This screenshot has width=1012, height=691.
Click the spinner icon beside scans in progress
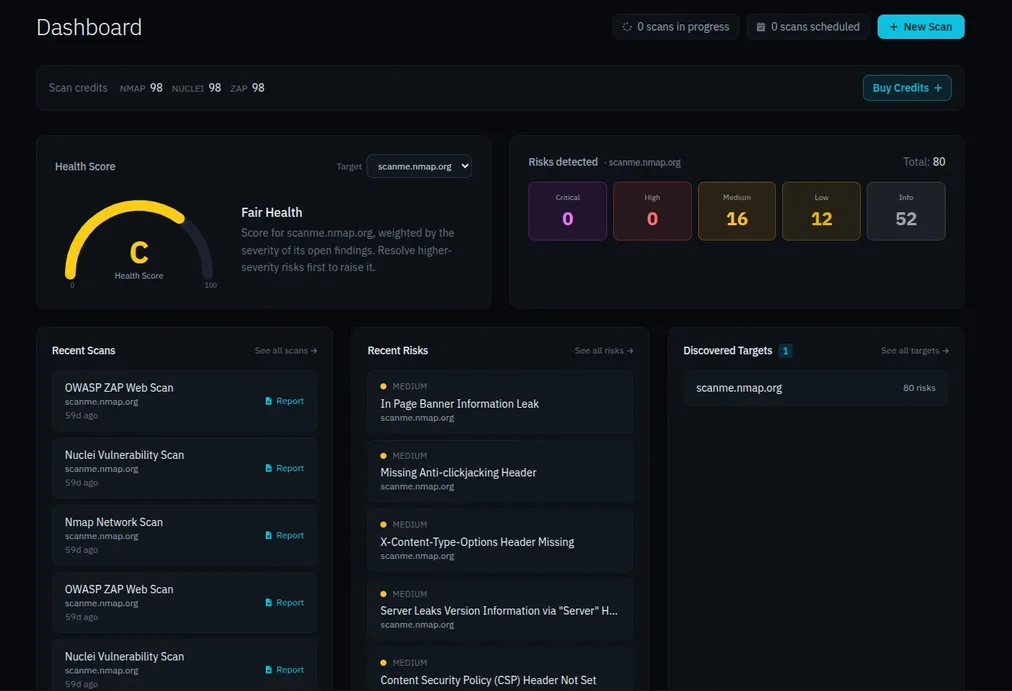point(627,26)
